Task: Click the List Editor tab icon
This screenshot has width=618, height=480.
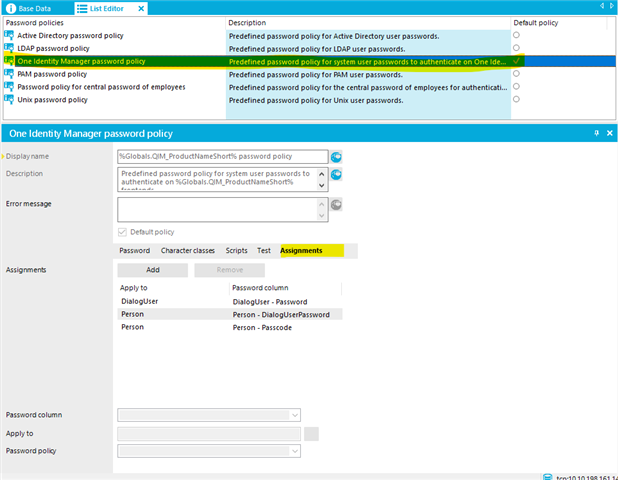Action: 82,8
